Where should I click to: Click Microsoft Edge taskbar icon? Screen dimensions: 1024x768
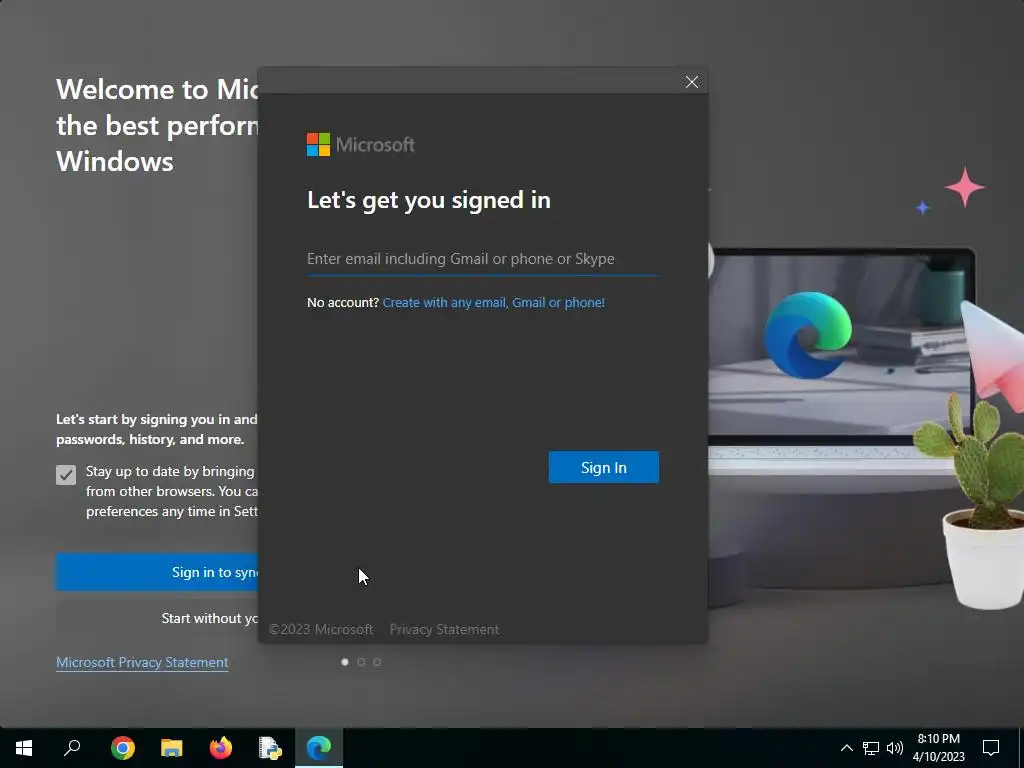[x=319, y=748]
